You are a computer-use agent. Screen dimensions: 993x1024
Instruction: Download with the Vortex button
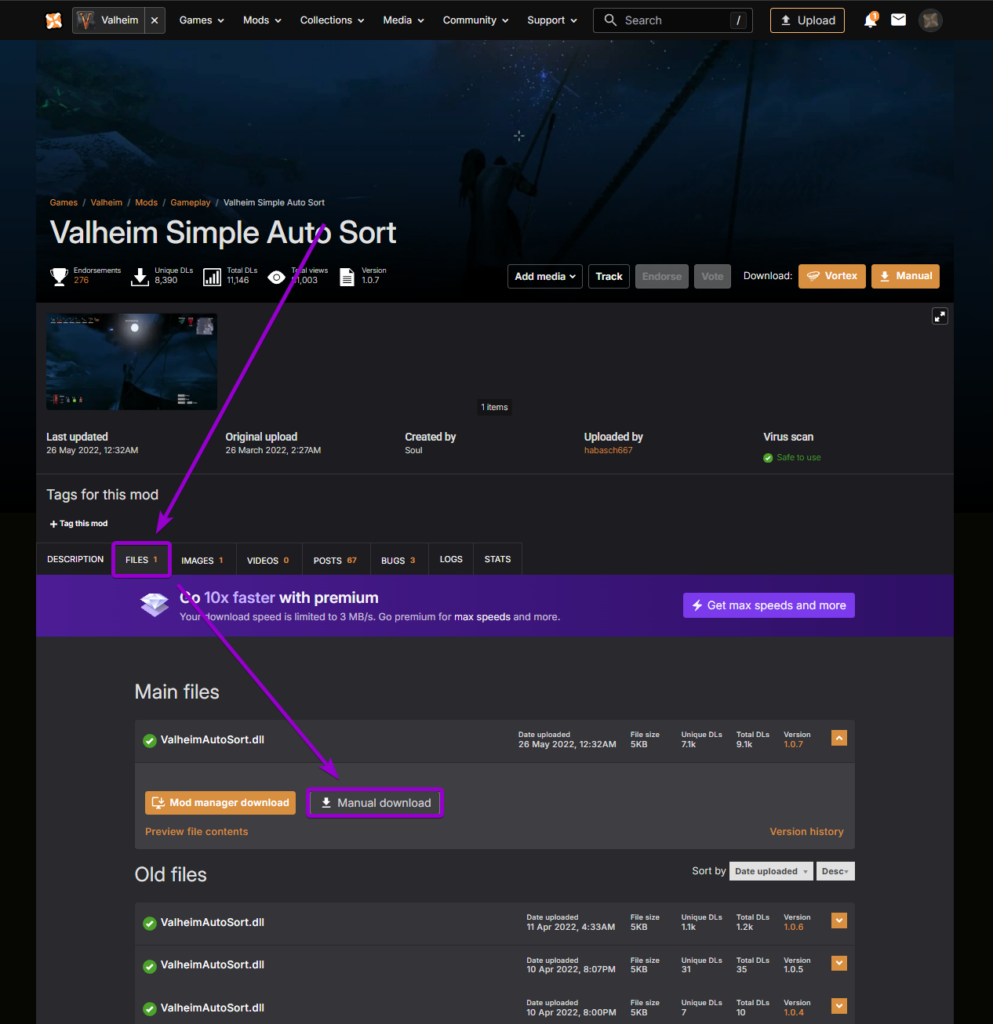tap(832, 276)
